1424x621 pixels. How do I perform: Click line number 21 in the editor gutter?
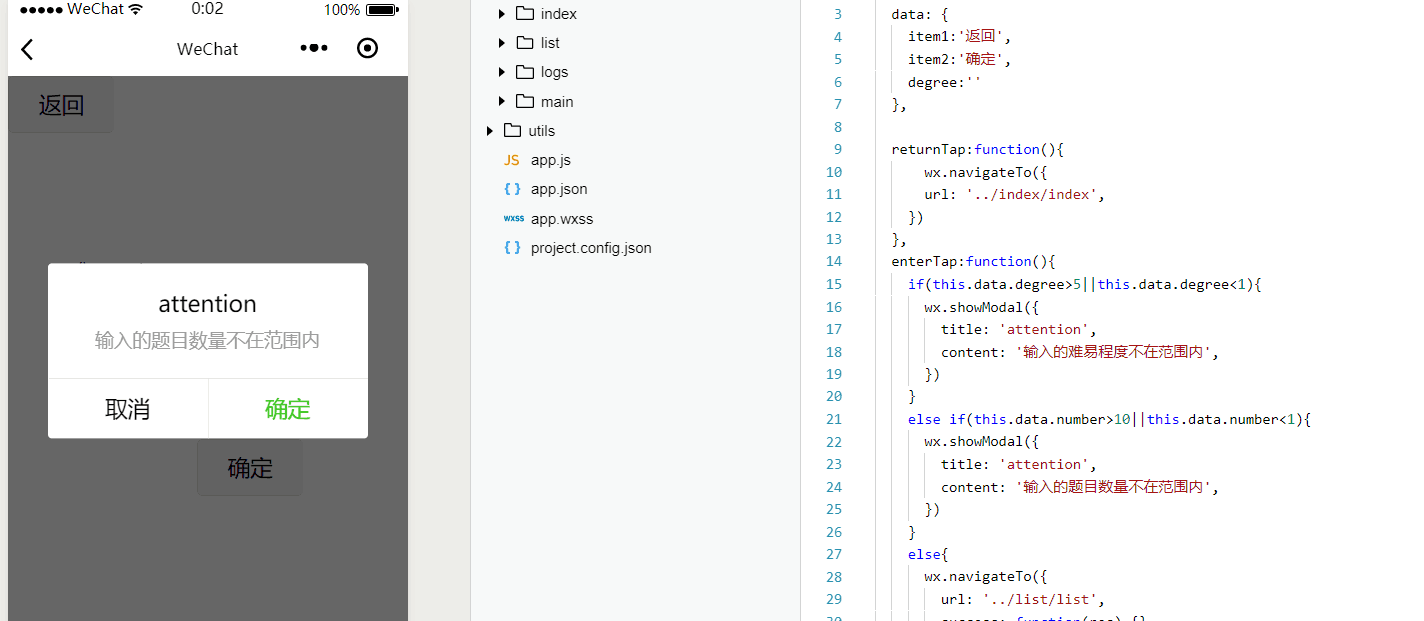pyautogui.click(x=834, y=419)
